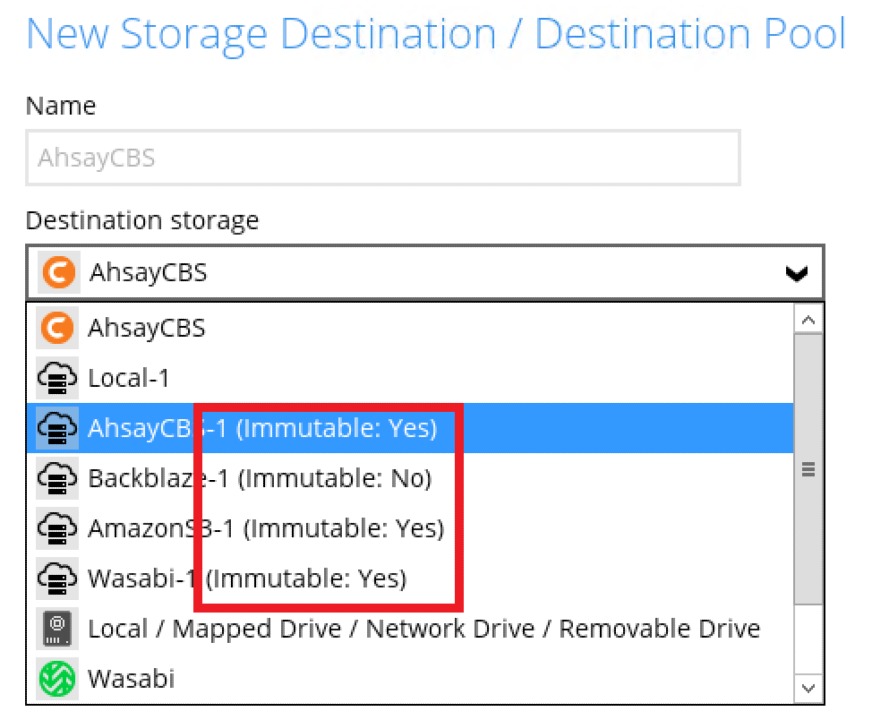This screenshot has height=720, width=872.
Task: Click the AhsayCBS-1 cloud storage icon
Action: [x=58, y=428]
